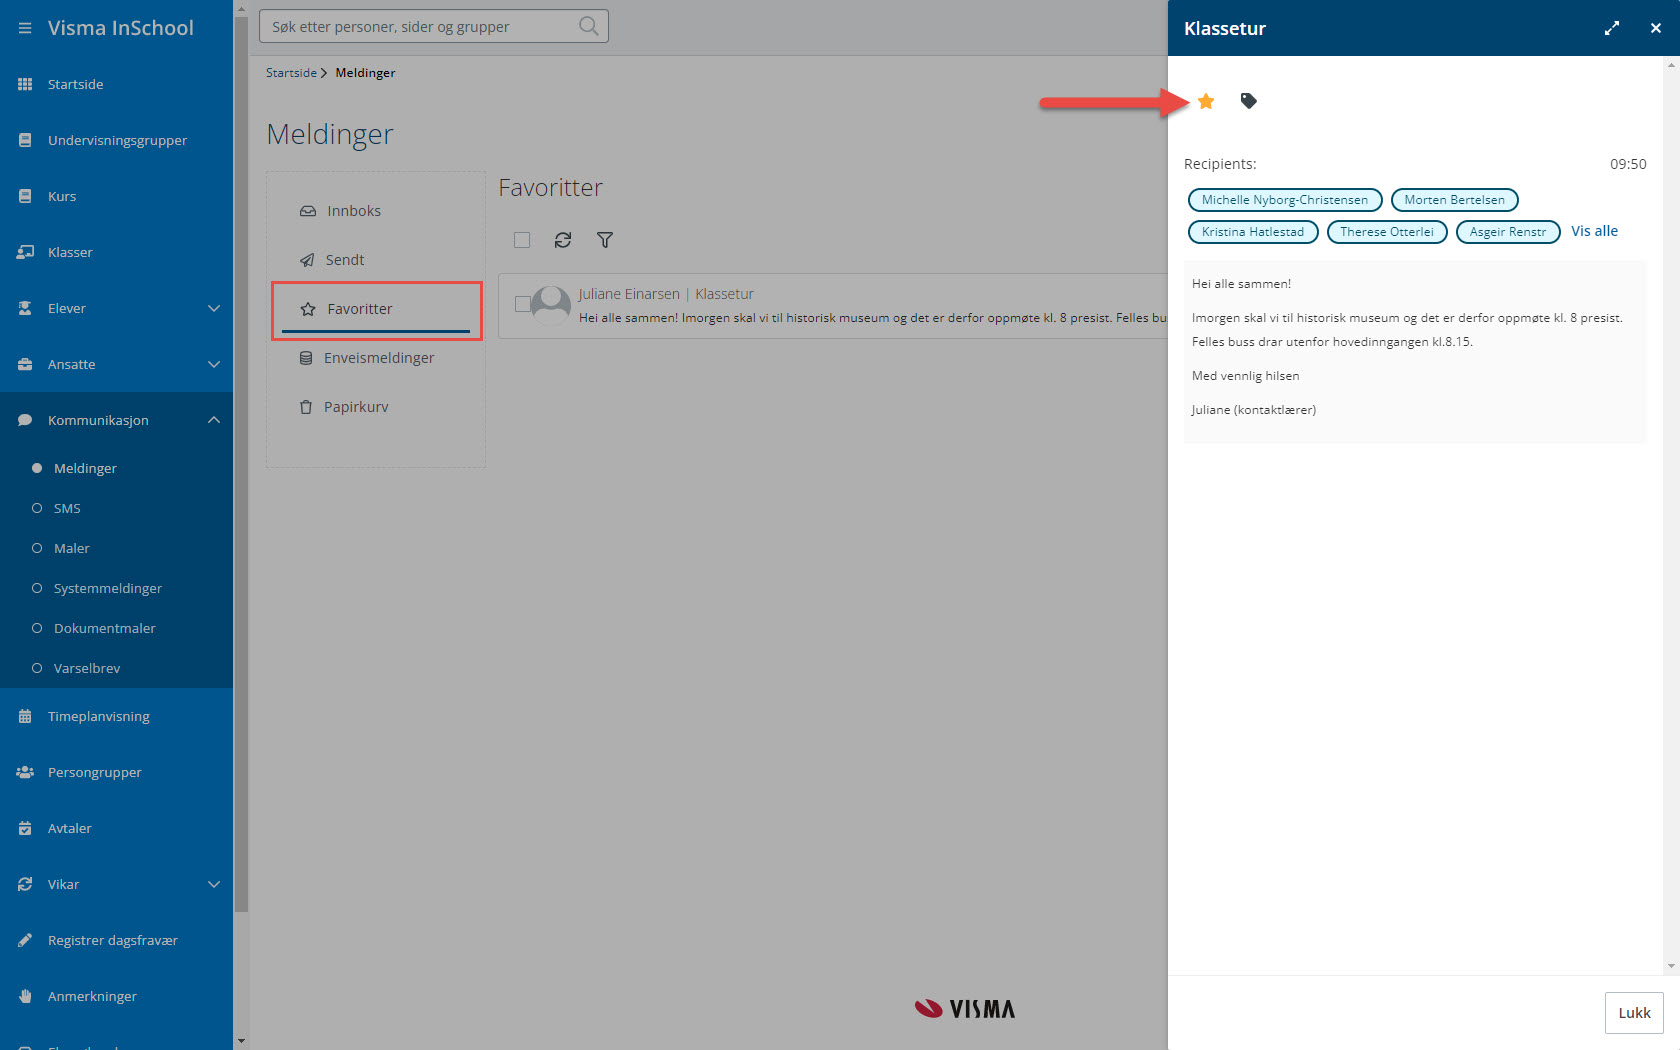
Task: Switch to Sendt messages
Action: (344, 260)
